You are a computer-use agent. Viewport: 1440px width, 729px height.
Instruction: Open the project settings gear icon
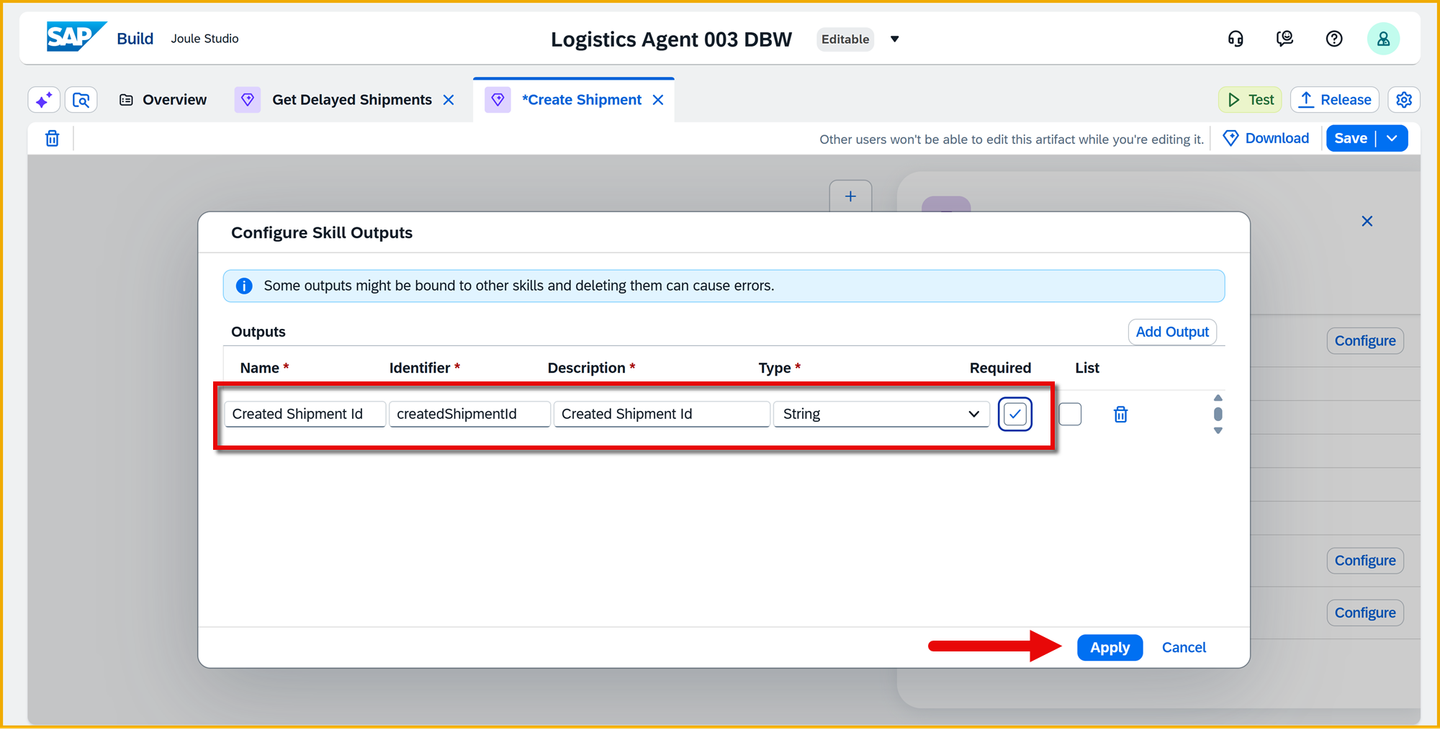[1404, 100]
